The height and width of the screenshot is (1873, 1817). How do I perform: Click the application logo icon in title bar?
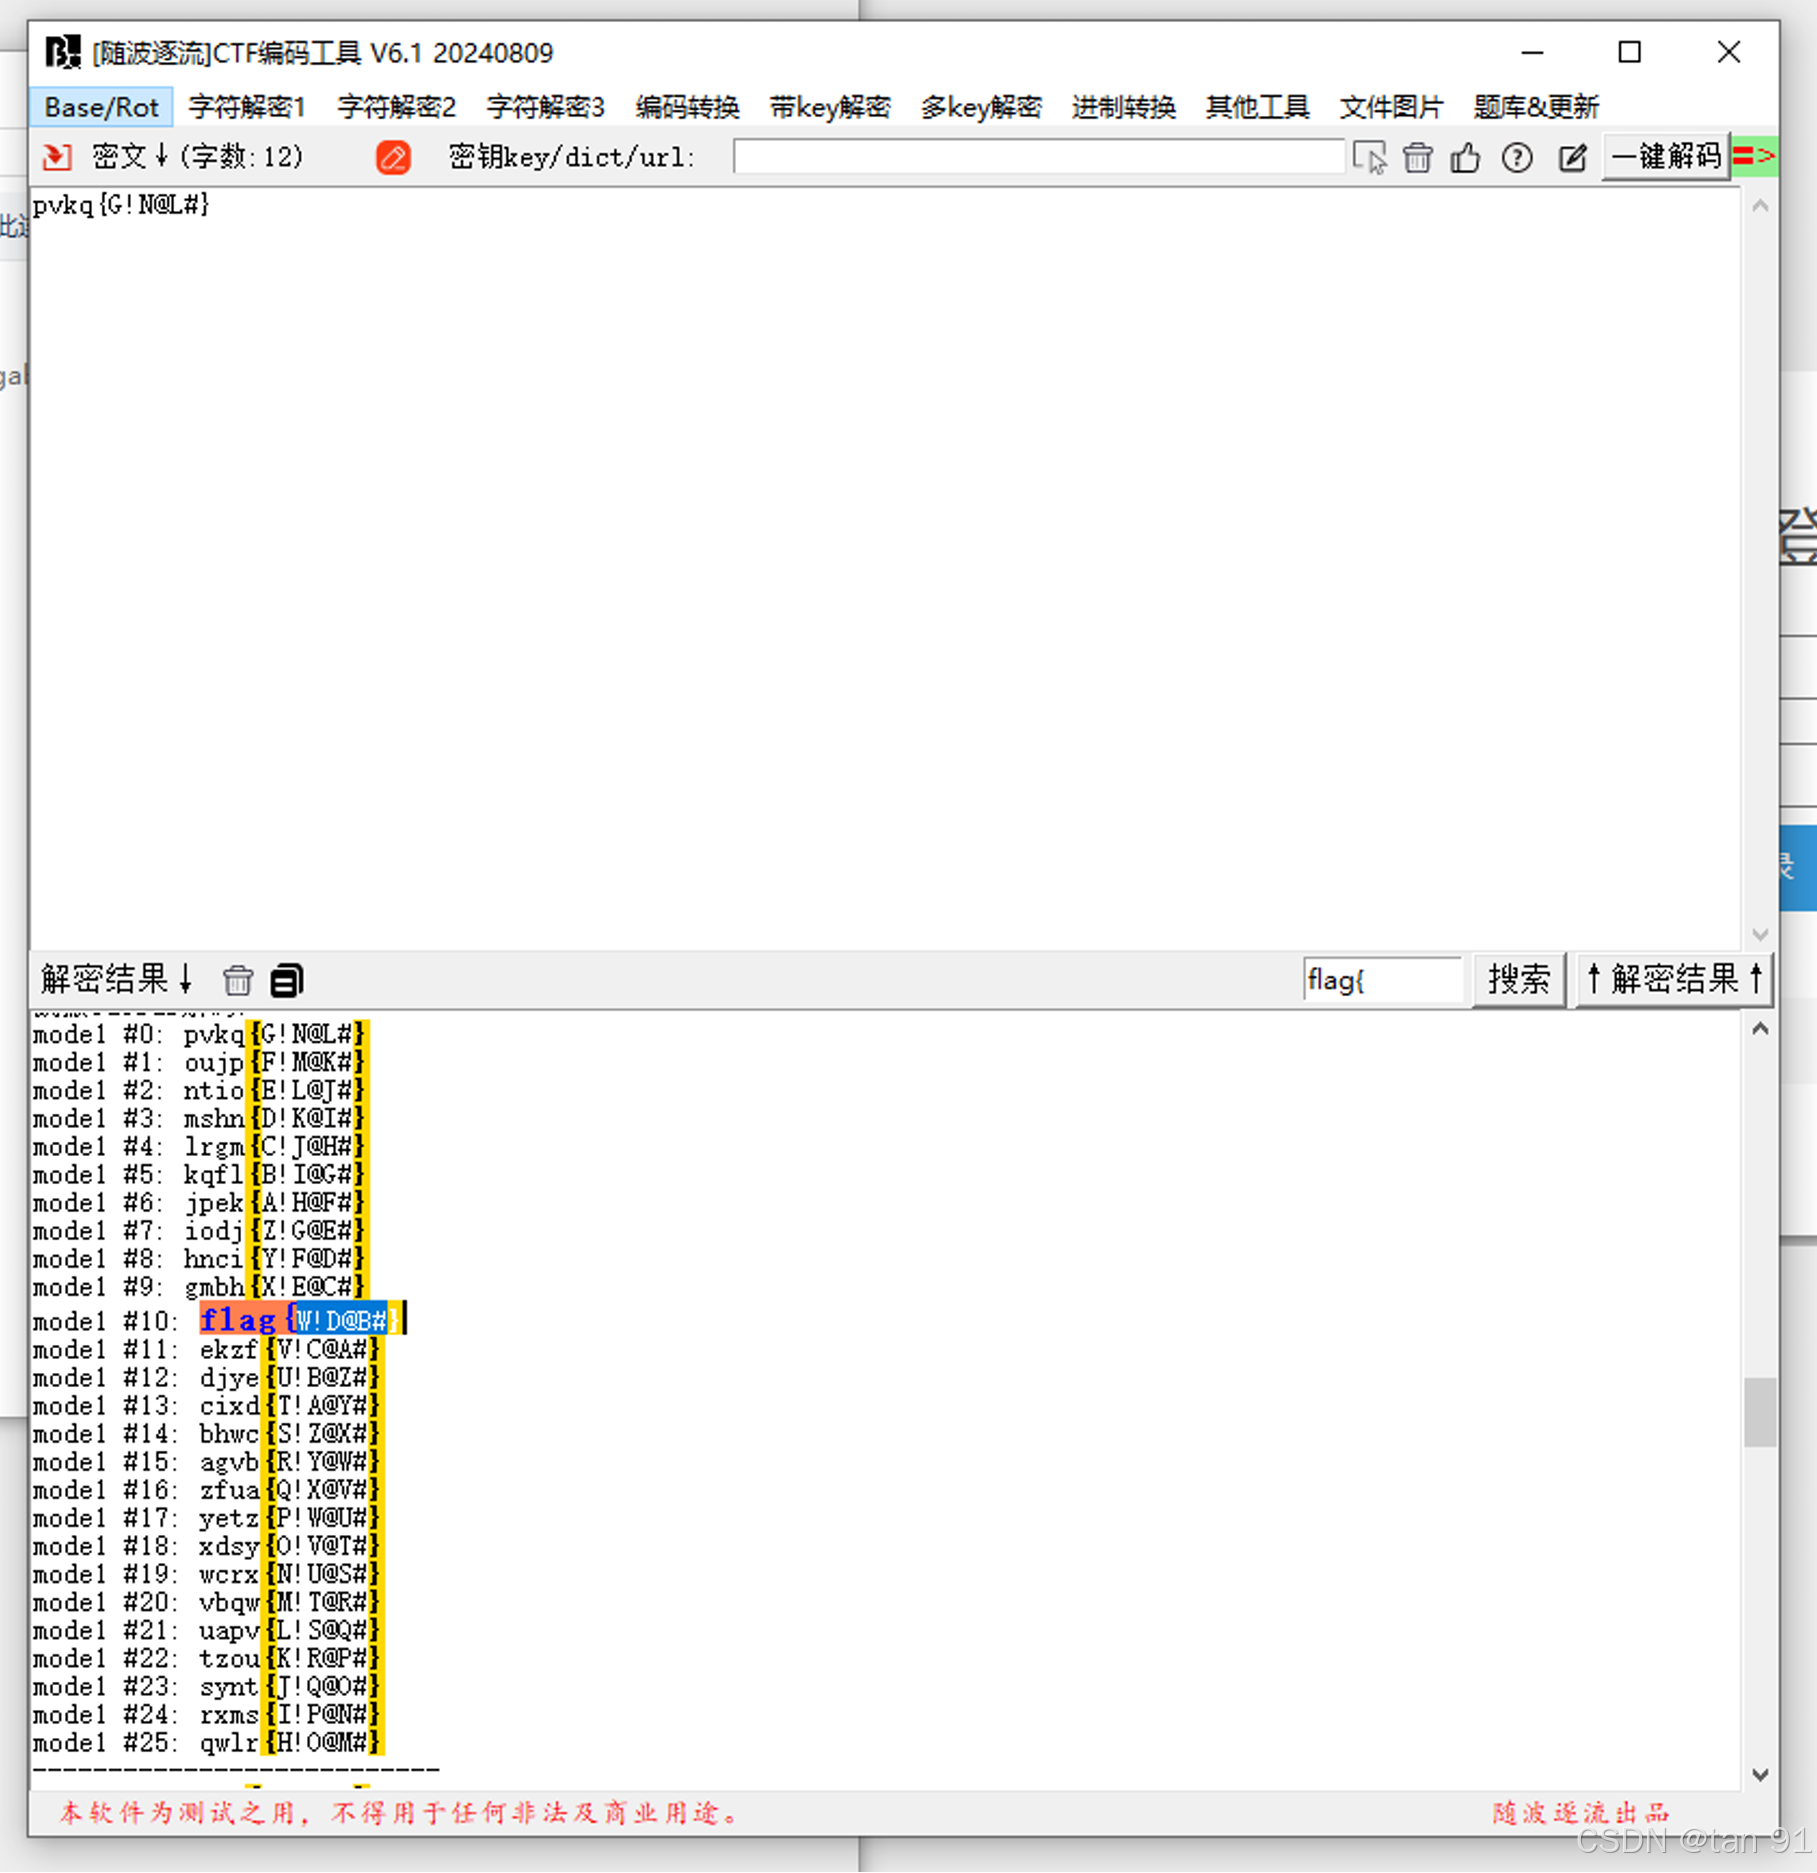[63, 52]
